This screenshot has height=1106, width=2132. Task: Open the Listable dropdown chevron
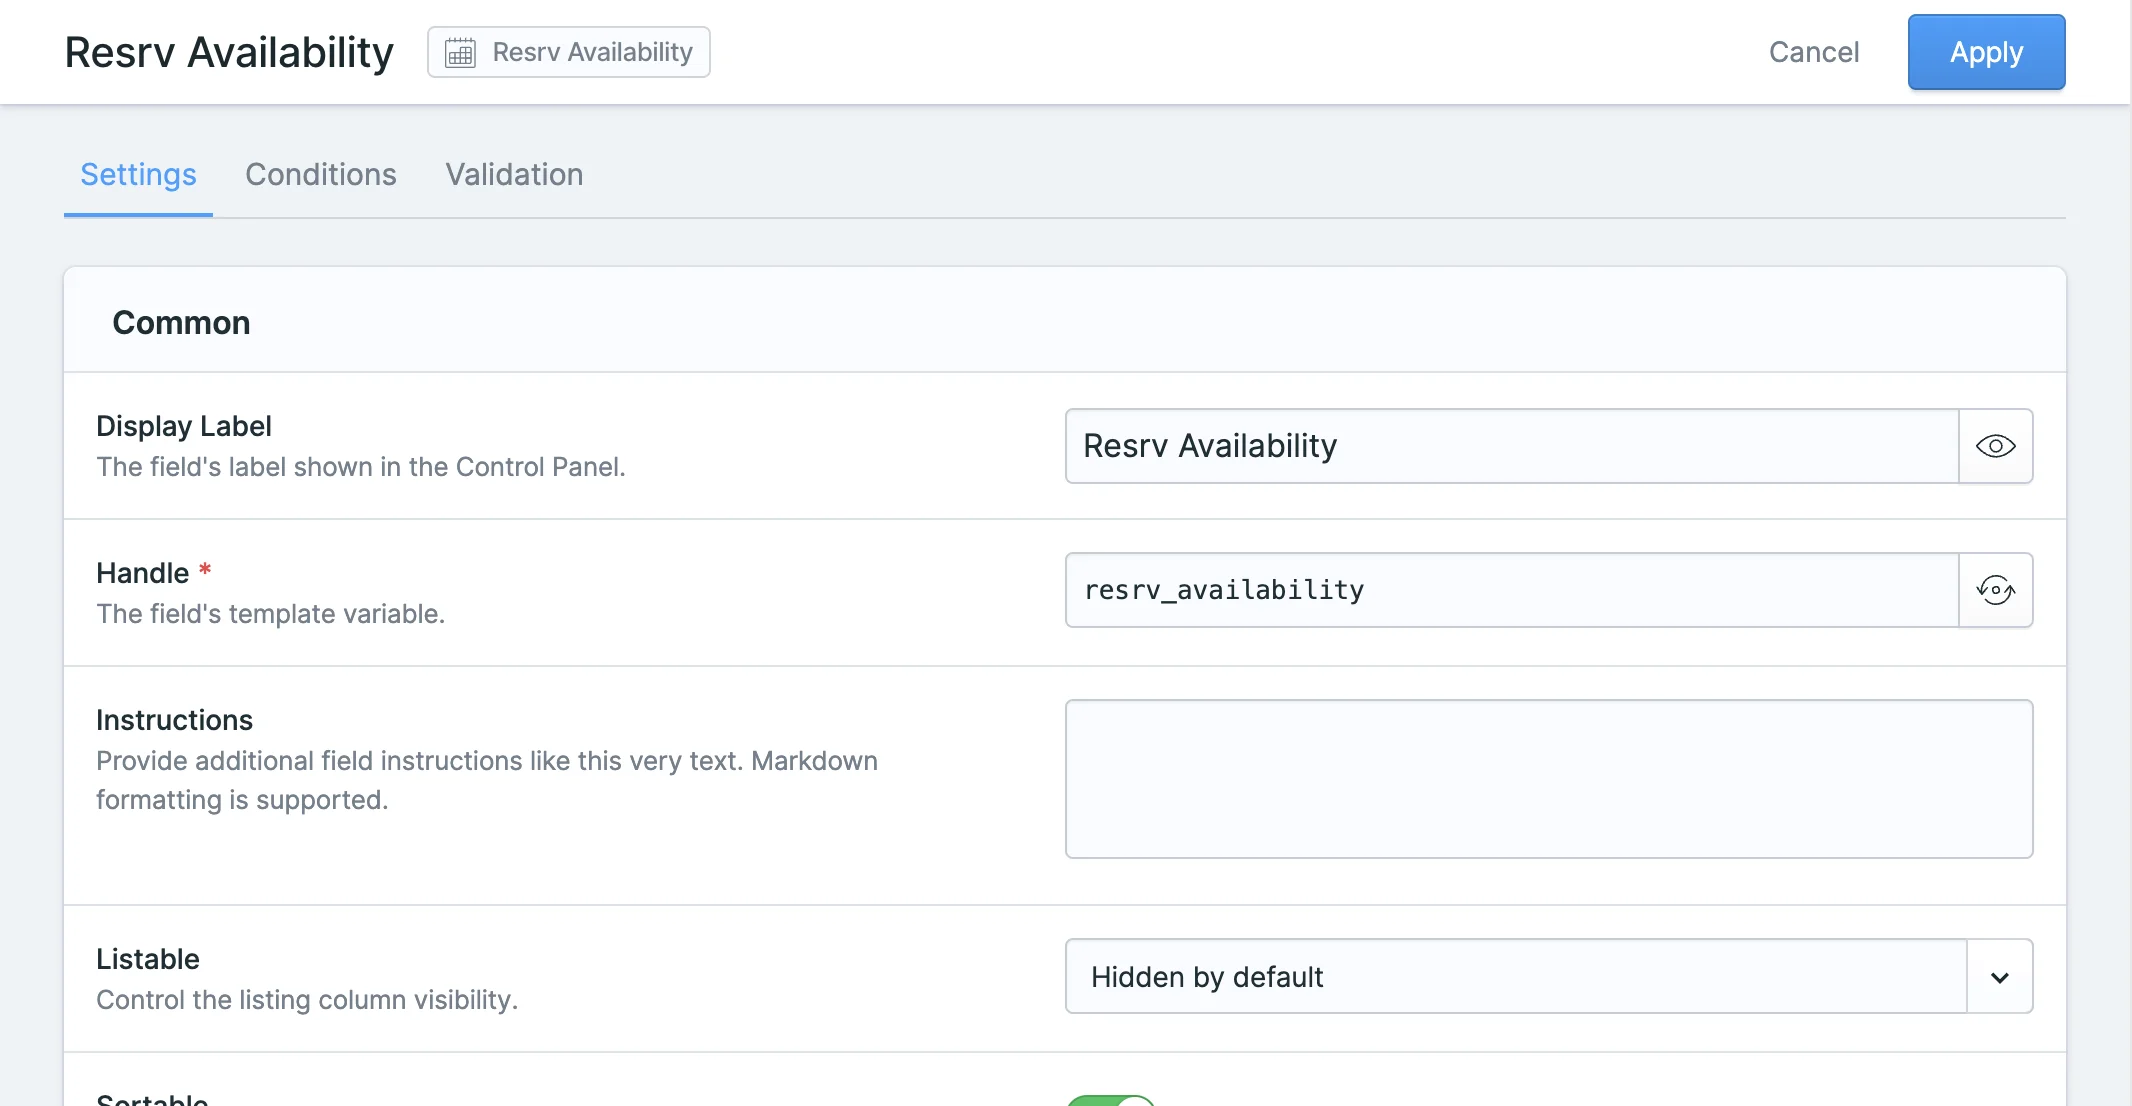coord(1999,977)
